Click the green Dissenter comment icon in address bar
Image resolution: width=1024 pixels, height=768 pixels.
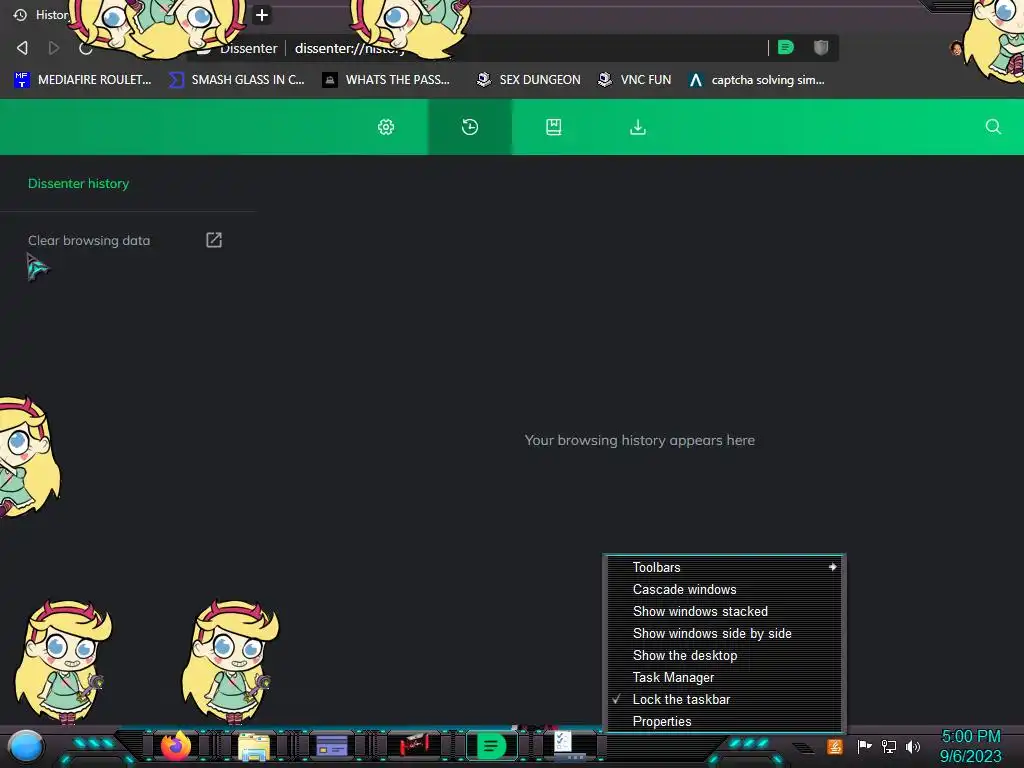pyautogui.click(x=786, y=47)
